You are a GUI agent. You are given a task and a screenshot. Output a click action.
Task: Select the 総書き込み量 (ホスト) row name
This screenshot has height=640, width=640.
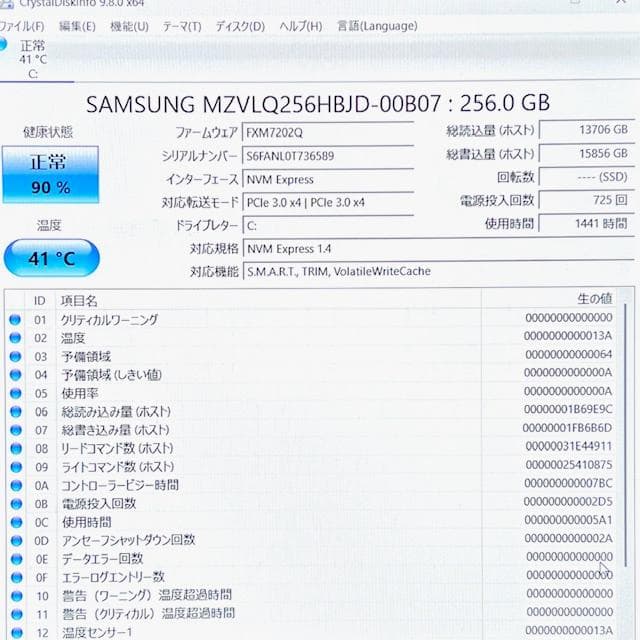pos(116,430)
